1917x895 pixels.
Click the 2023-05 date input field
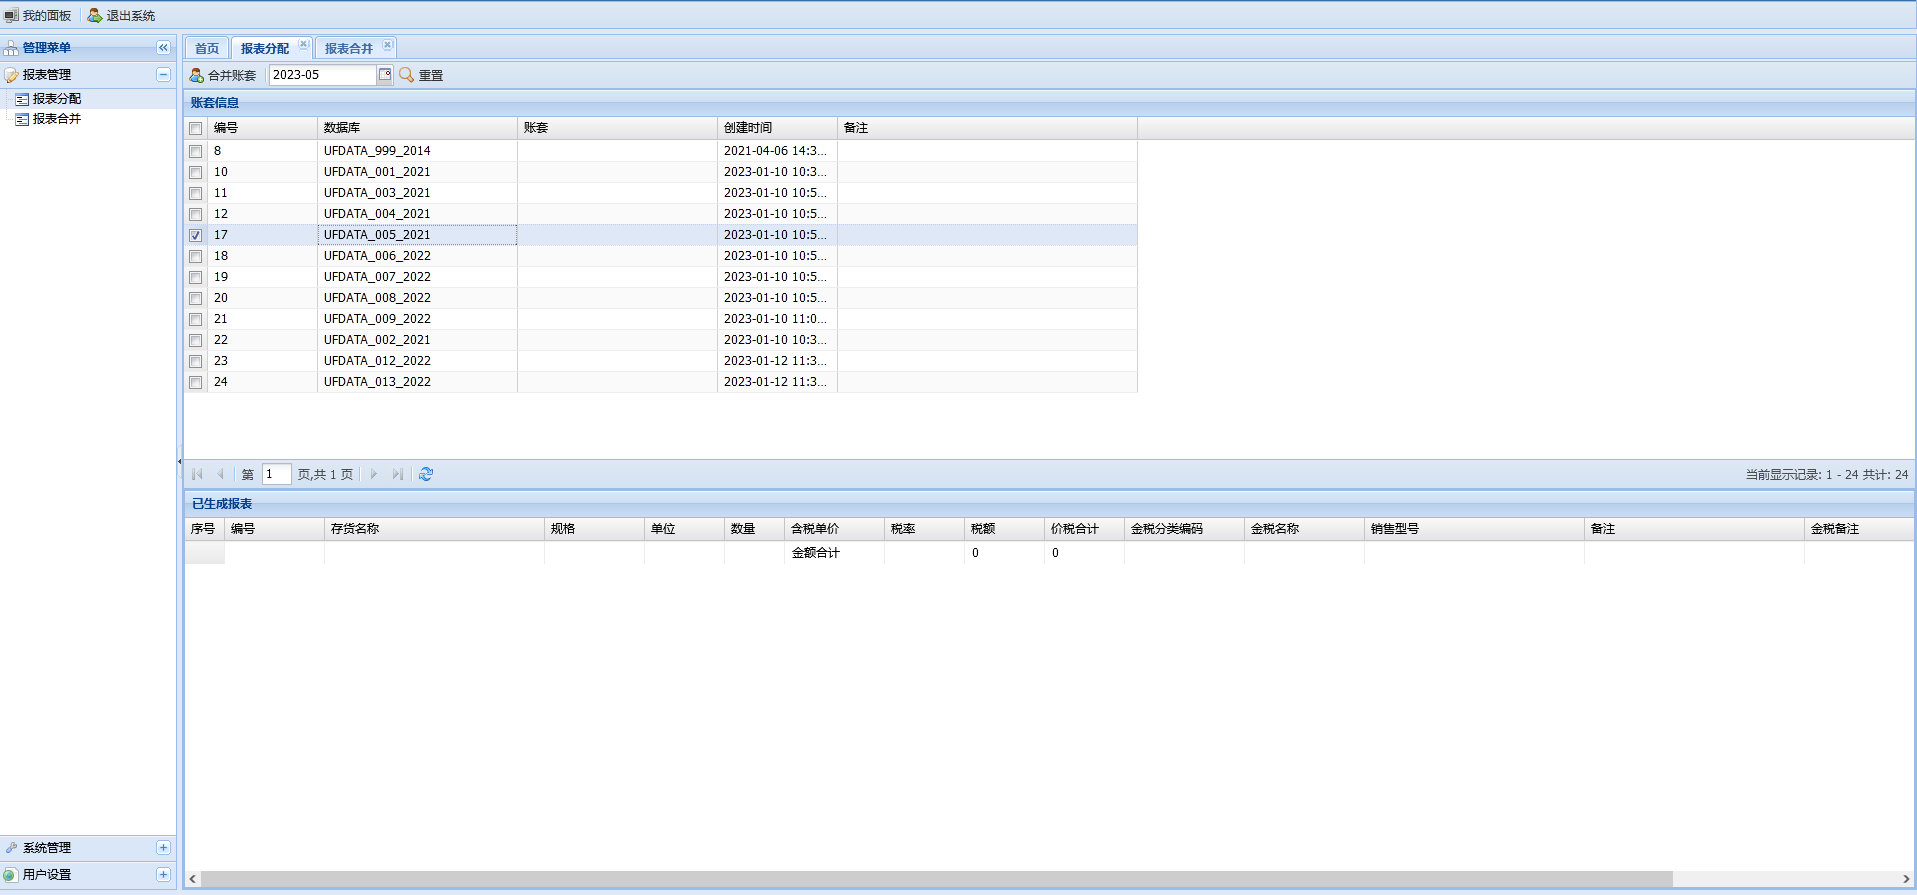(x=322, y=75)
